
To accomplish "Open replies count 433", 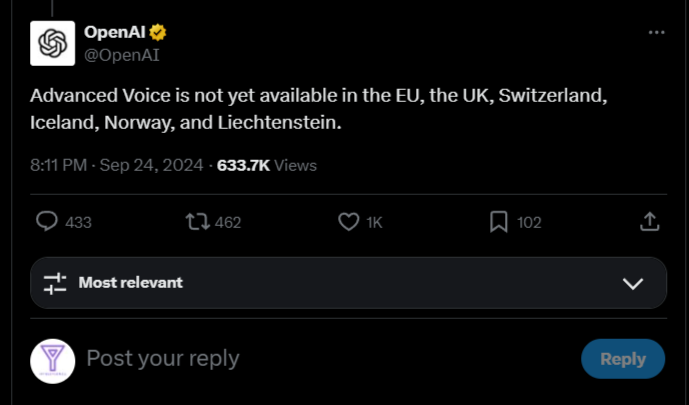I will pyautogui.click(x=78, y=223).
